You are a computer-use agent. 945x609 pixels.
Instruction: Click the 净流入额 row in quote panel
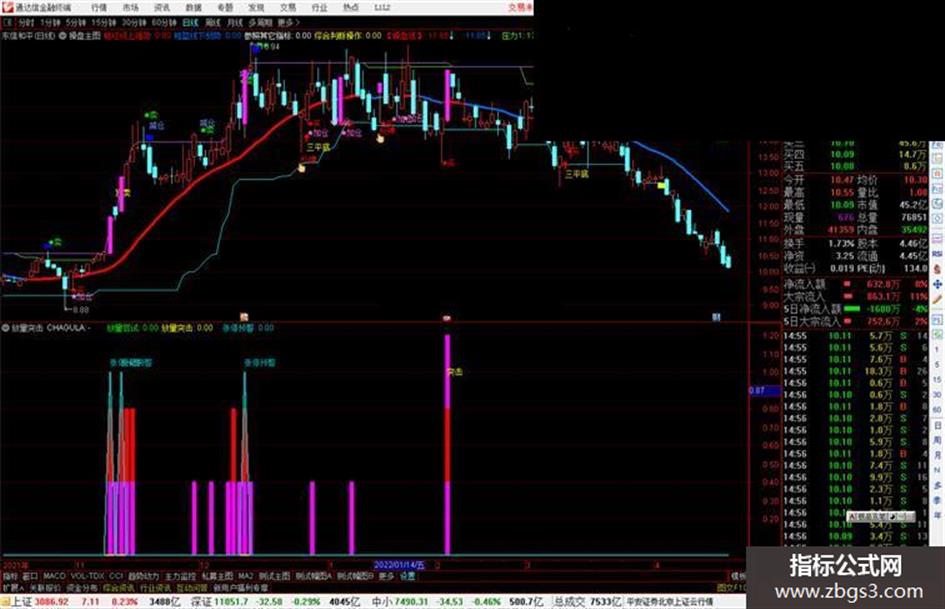click(855, 283)
